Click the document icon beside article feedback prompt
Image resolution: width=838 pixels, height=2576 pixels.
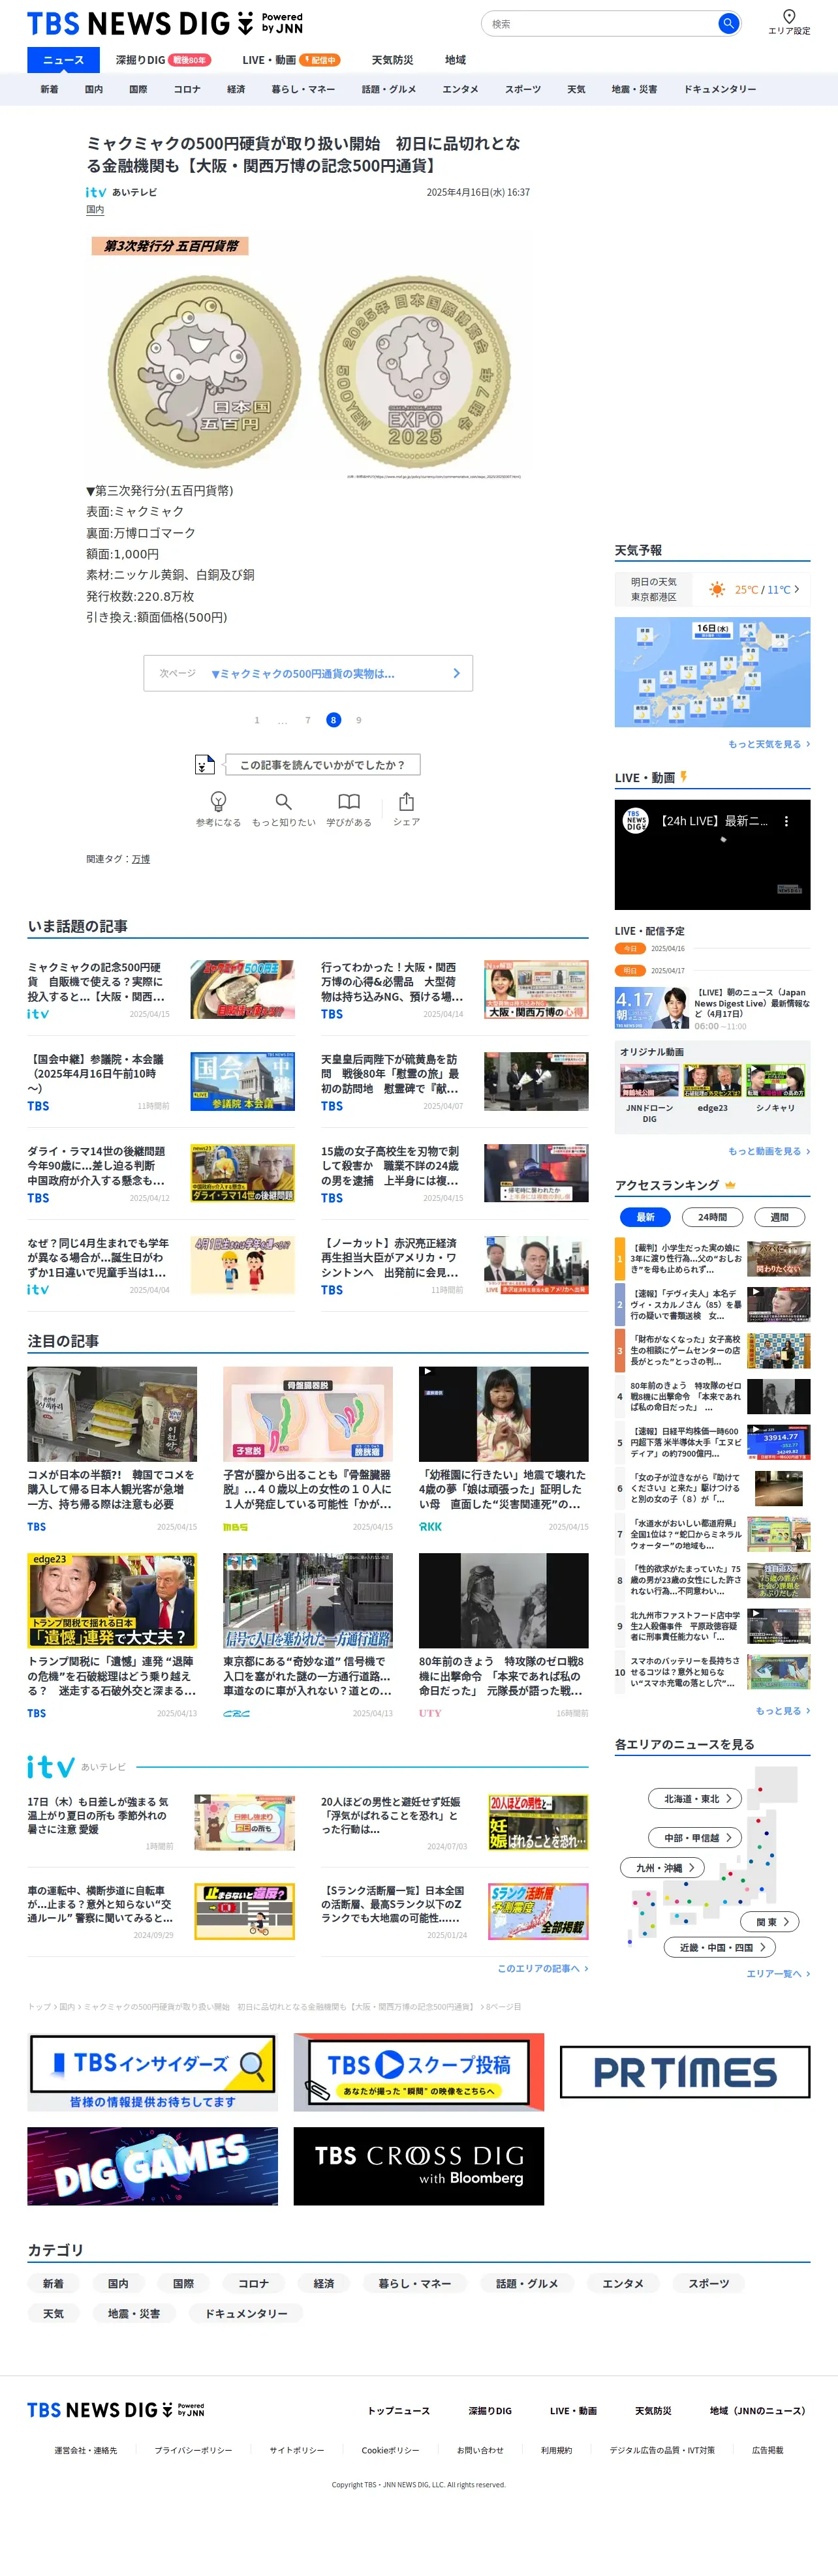pyautogui.click(x=204, y=764)
